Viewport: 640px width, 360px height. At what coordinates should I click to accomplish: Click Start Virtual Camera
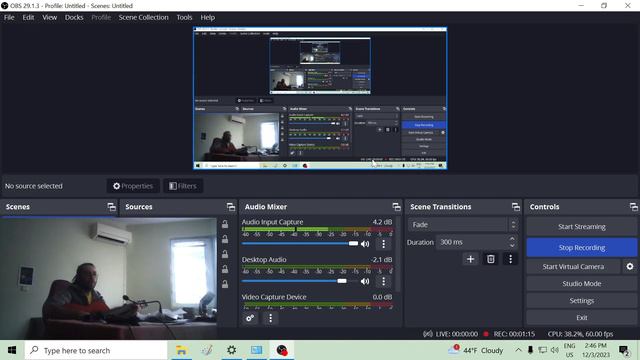pos(573,266)
